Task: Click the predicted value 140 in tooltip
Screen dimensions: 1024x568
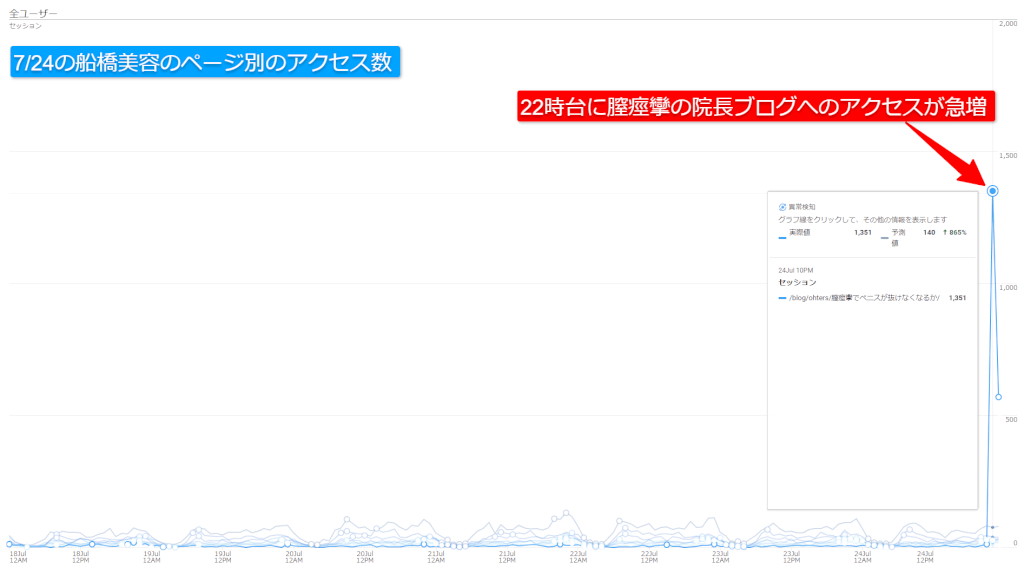Action: pos(929,232)
